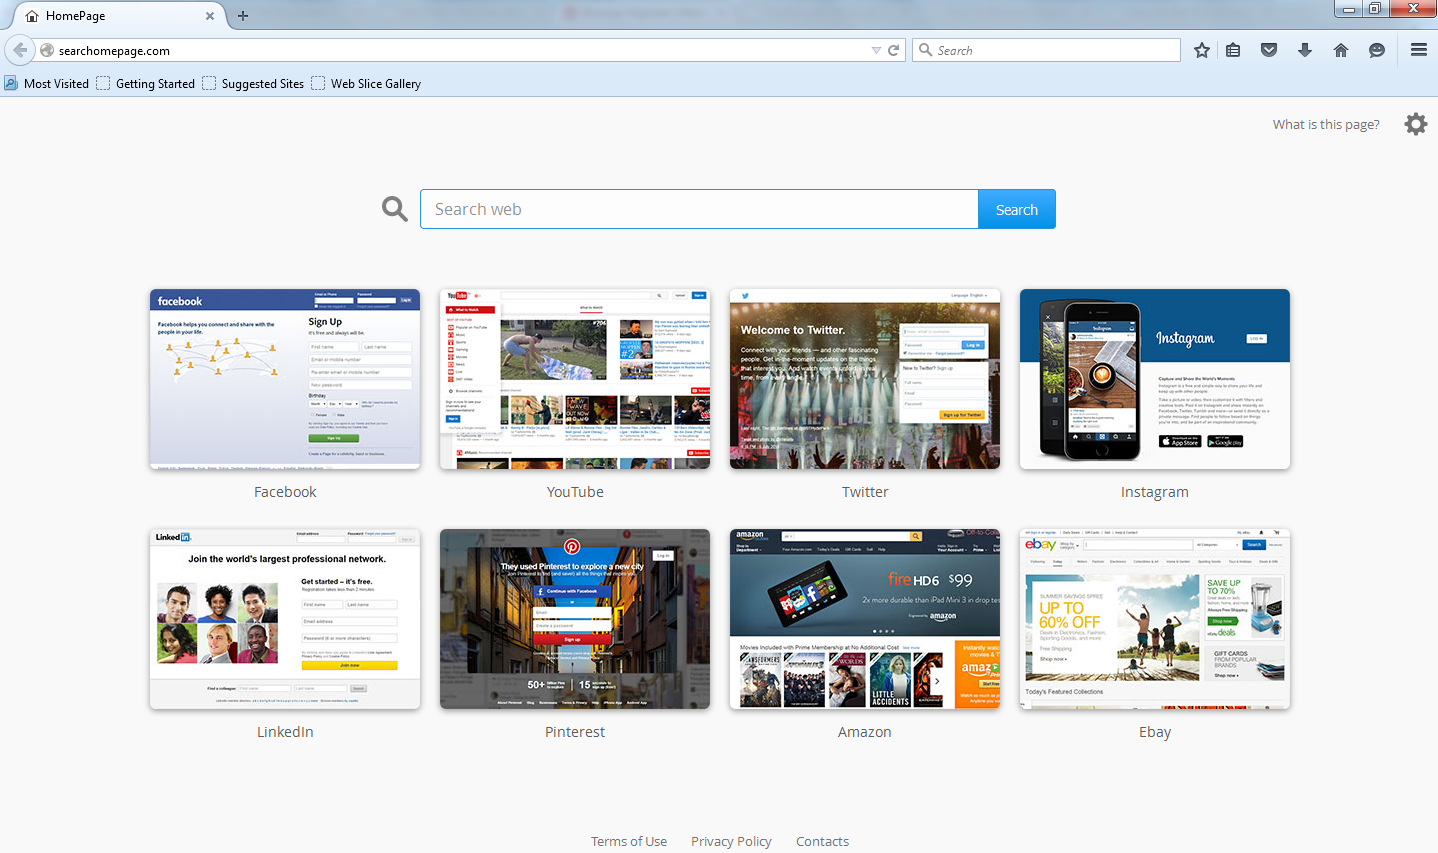This screenshot has height=853, width=1438.
Task: Click the Twitter label text
Action: (x=865, y=492)
